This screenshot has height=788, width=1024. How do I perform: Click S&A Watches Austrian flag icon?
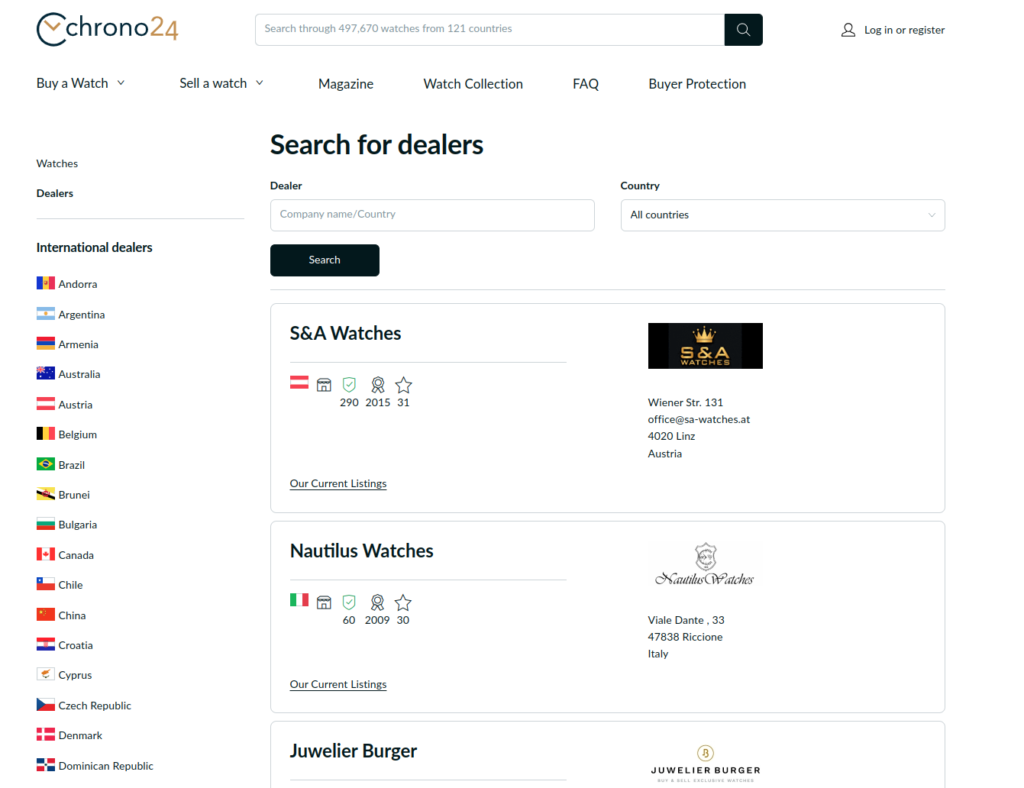click(x=299, y=383)
